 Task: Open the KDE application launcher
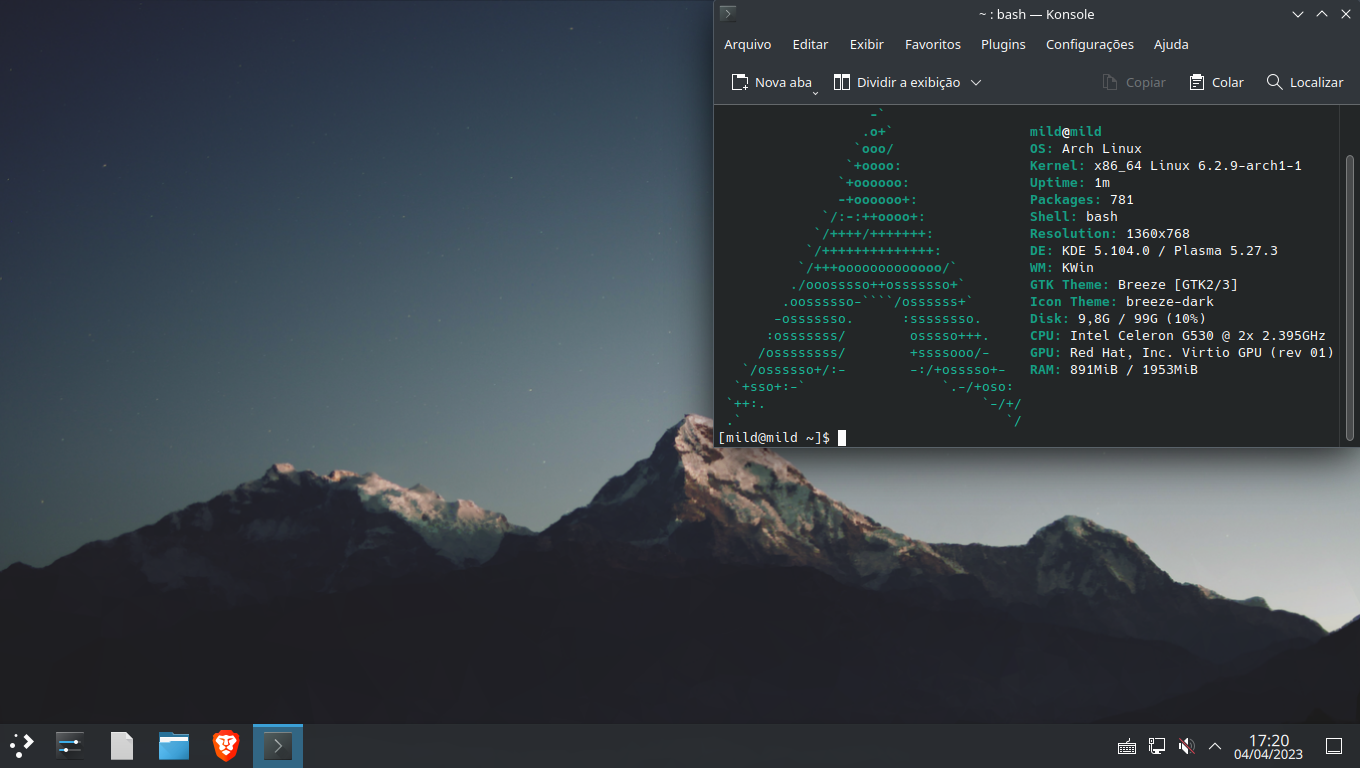(x=22, y=745)
